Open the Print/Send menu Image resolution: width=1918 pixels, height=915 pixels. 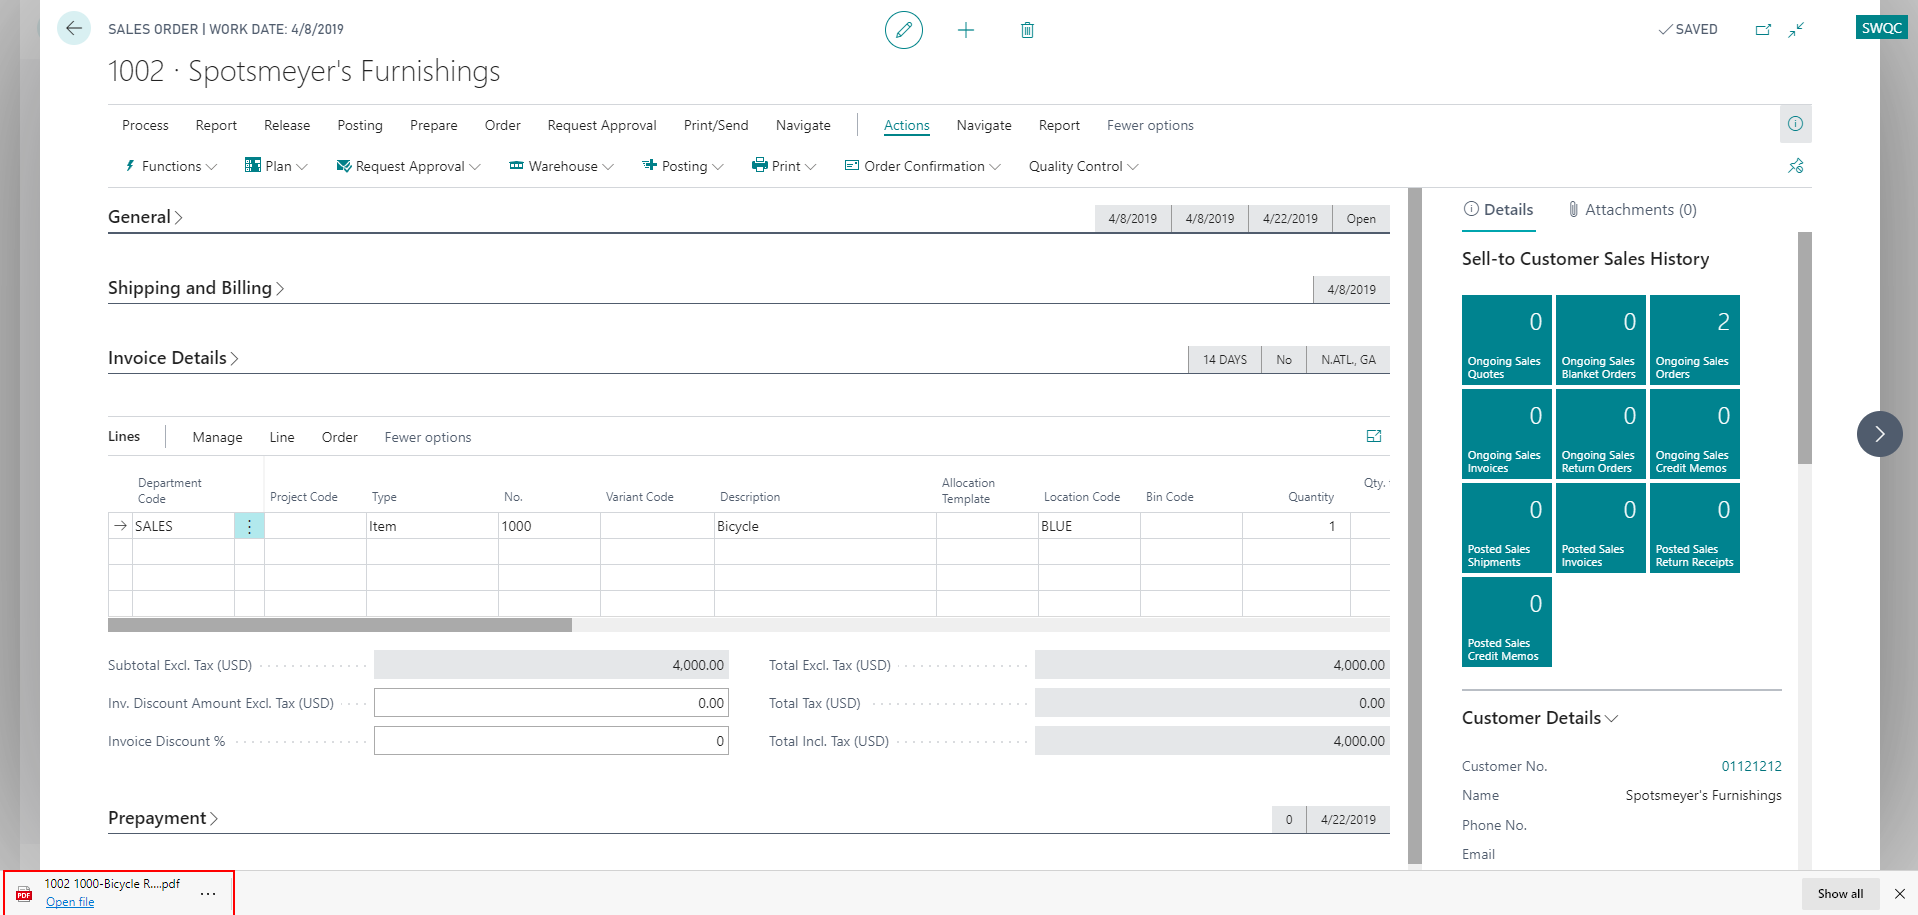point(716,125)
